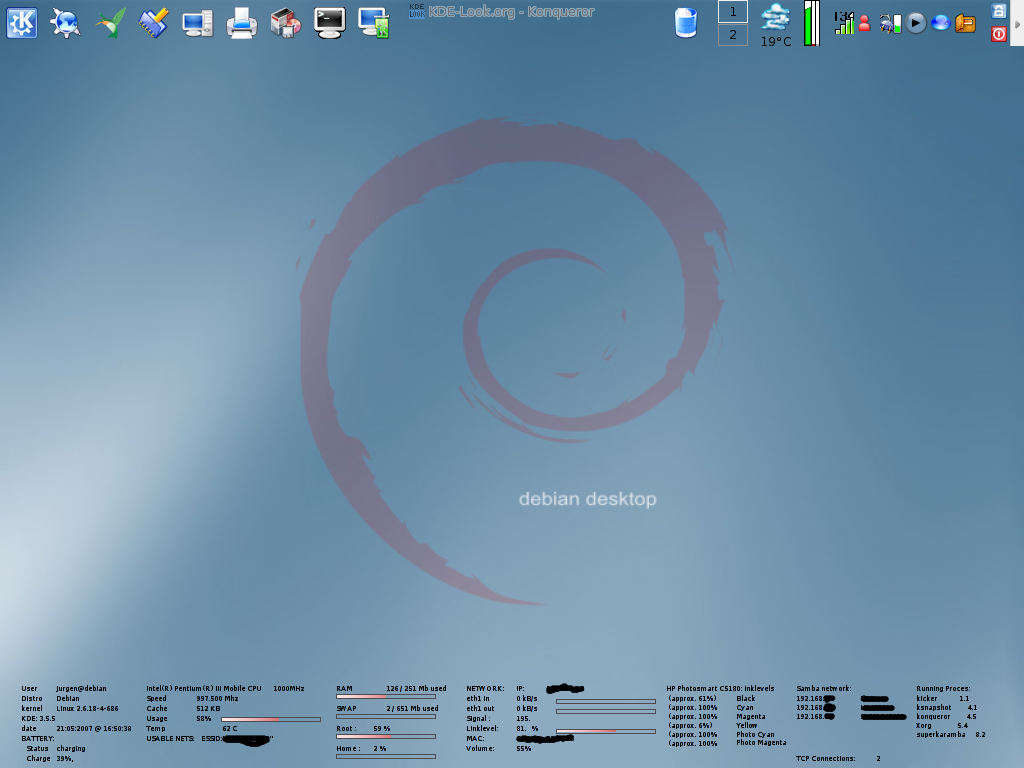Image resolution: width=1024 pixels, height=768 pixels.
Task: Select the KDE-Look.org - Konqueror taskbar entry
Action: (x=502, y=12)
